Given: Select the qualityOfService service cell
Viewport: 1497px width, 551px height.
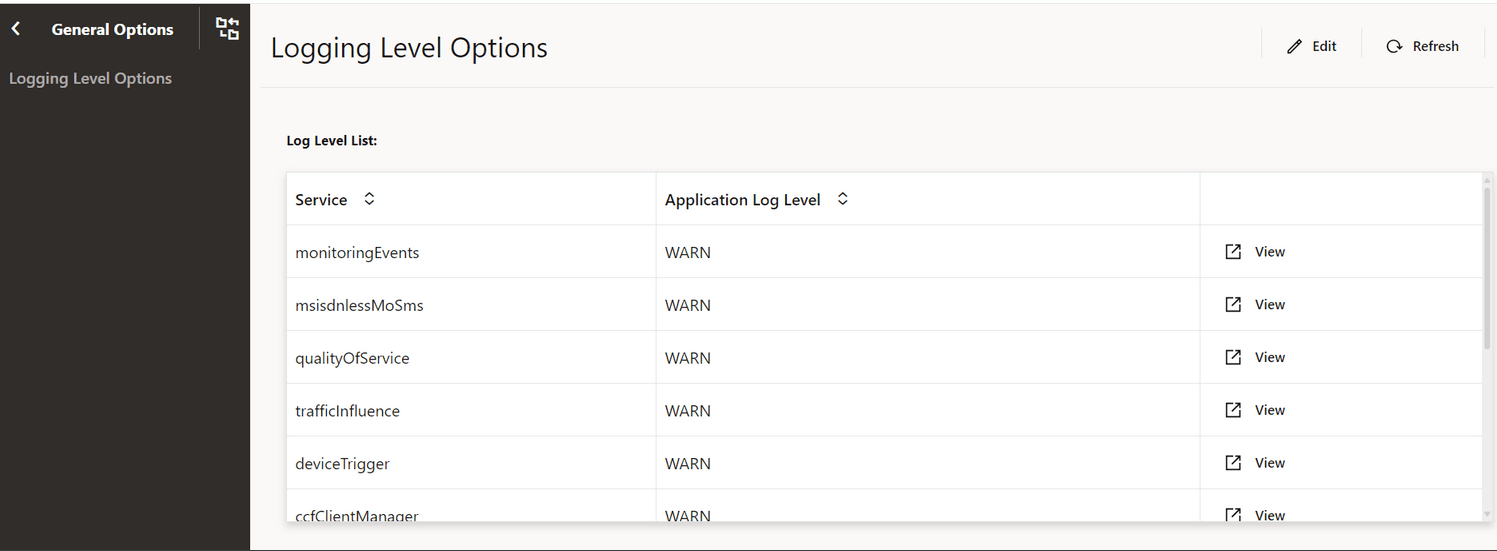Looking at the screenshot, I should [471, 358].
